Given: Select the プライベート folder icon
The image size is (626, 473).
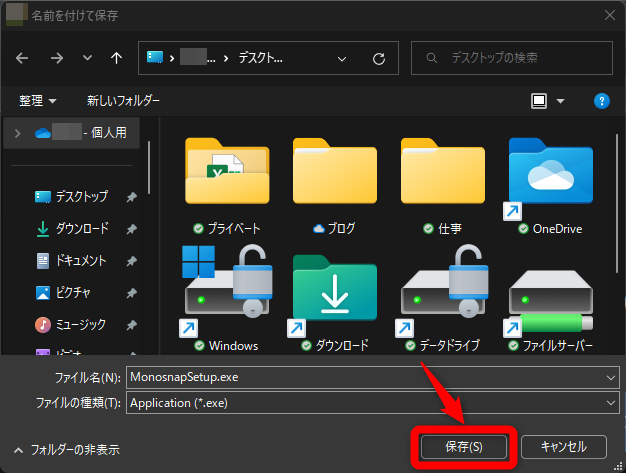Looking at the screenshot, I should tap(227, 171).
